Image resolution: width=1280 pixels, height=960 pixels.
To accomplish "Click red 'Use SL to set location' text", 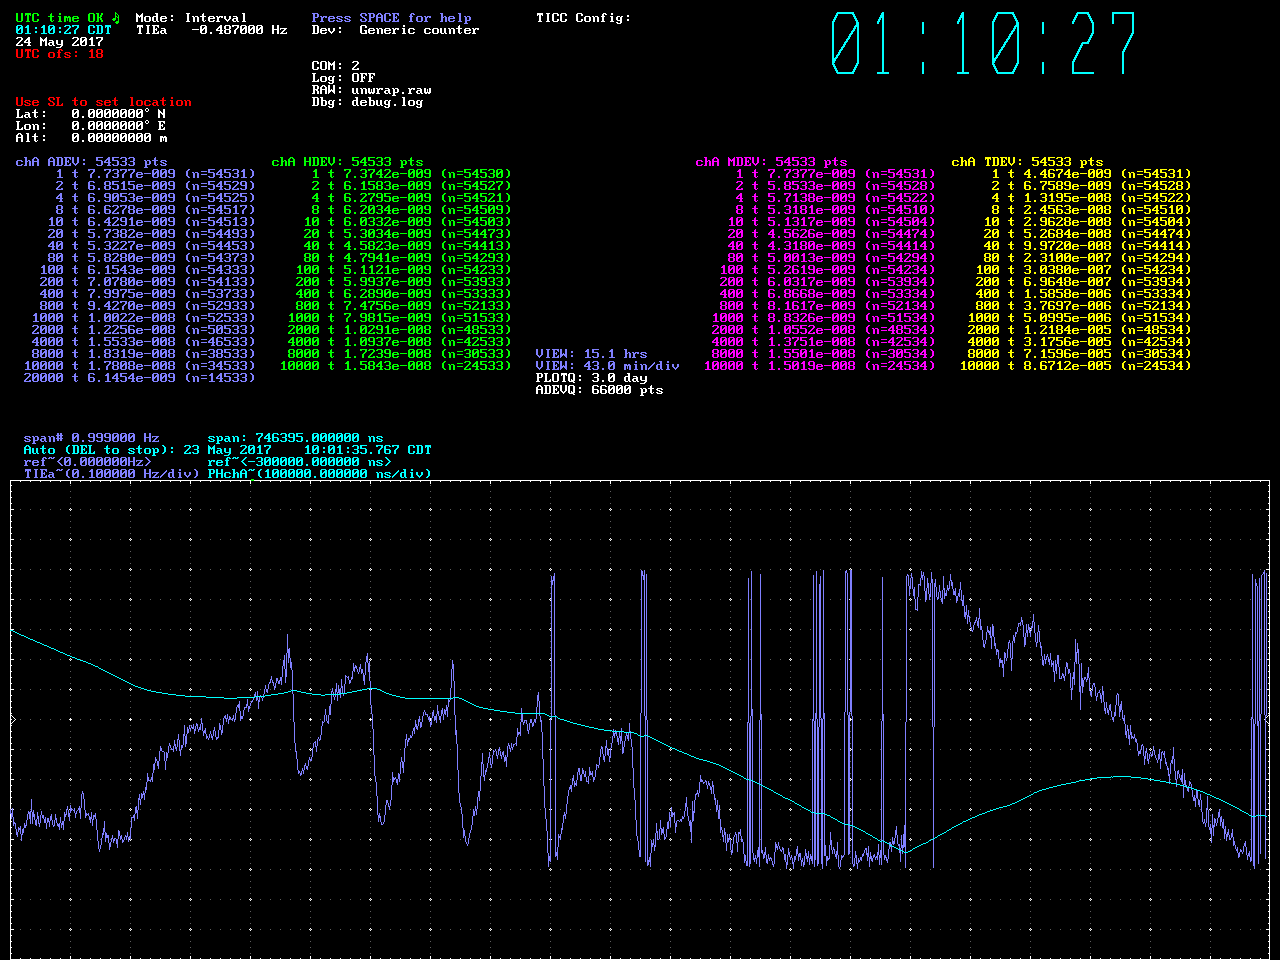I will pyautogui.click(x=103, y=102).
